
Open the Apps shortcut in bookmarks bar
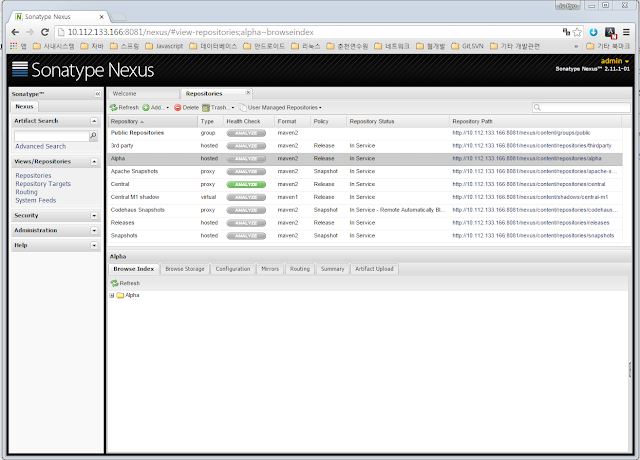[18, 46]
